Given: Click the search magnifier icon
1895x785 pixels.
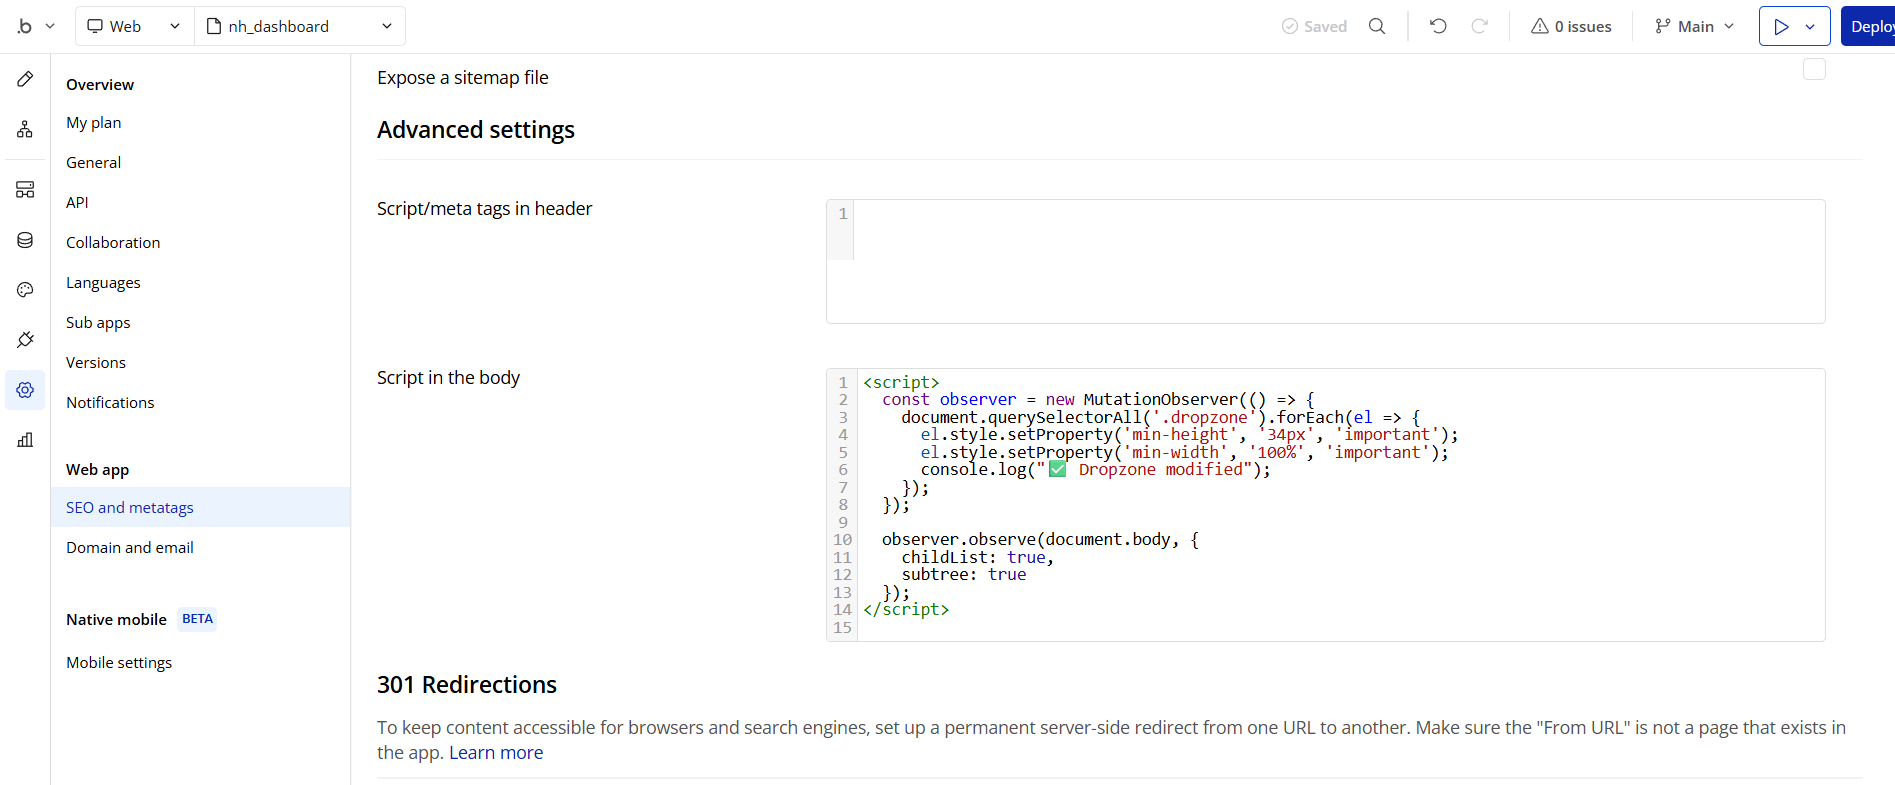Looking at the screenshot, I should (x=1377, y=26).
